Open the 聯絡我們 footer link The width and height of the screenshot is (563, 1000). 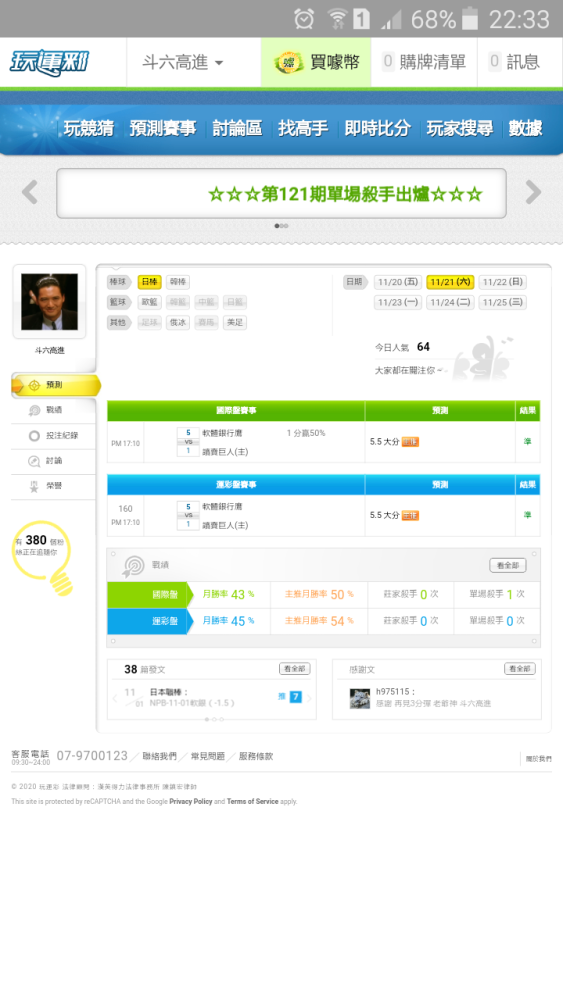159,756
